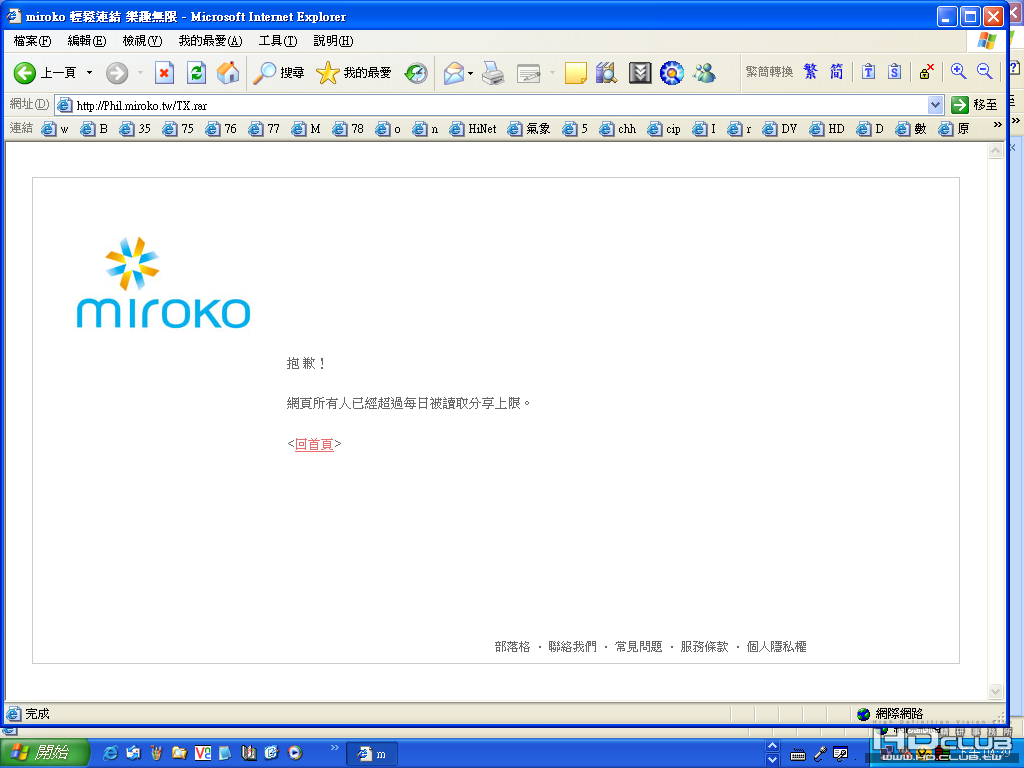The height and width of the screenshot is (768, 1024).
Task: Open the 常見問題 footer link
Action: pos(638,647)
